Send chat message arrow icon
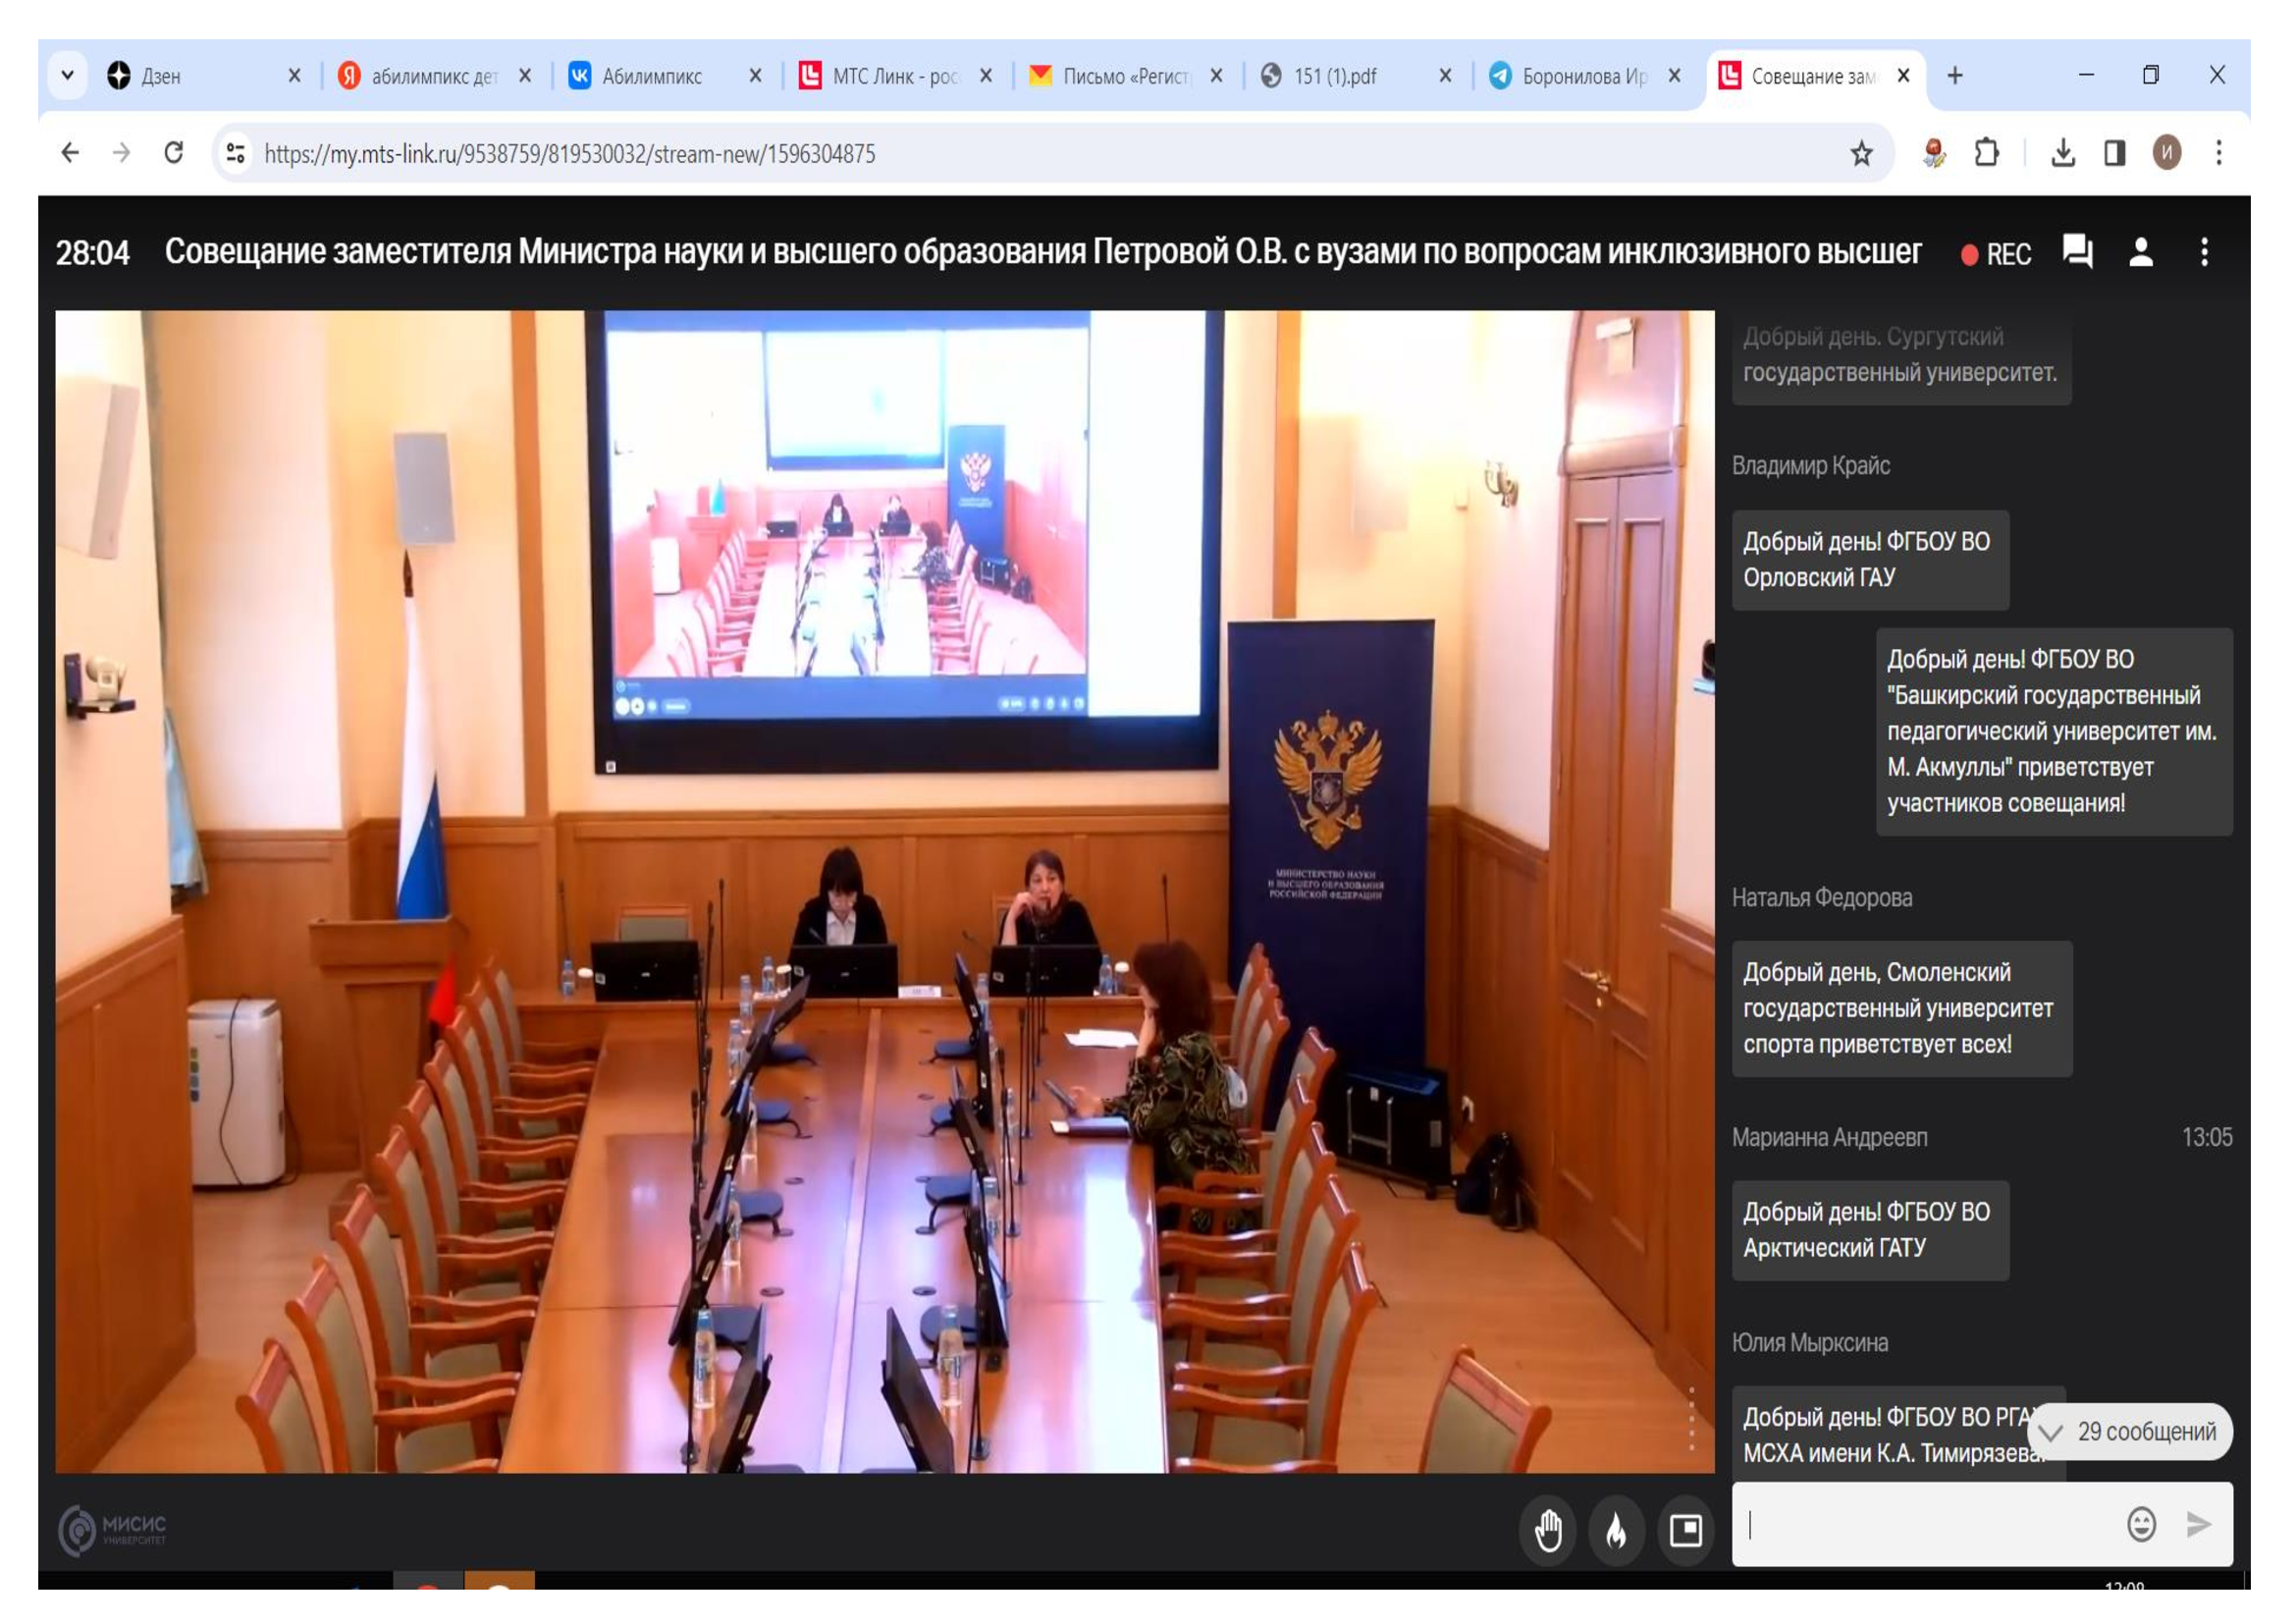Image resolution: width=2296 pixels, height=1624 pixels. point(2198,1525)
